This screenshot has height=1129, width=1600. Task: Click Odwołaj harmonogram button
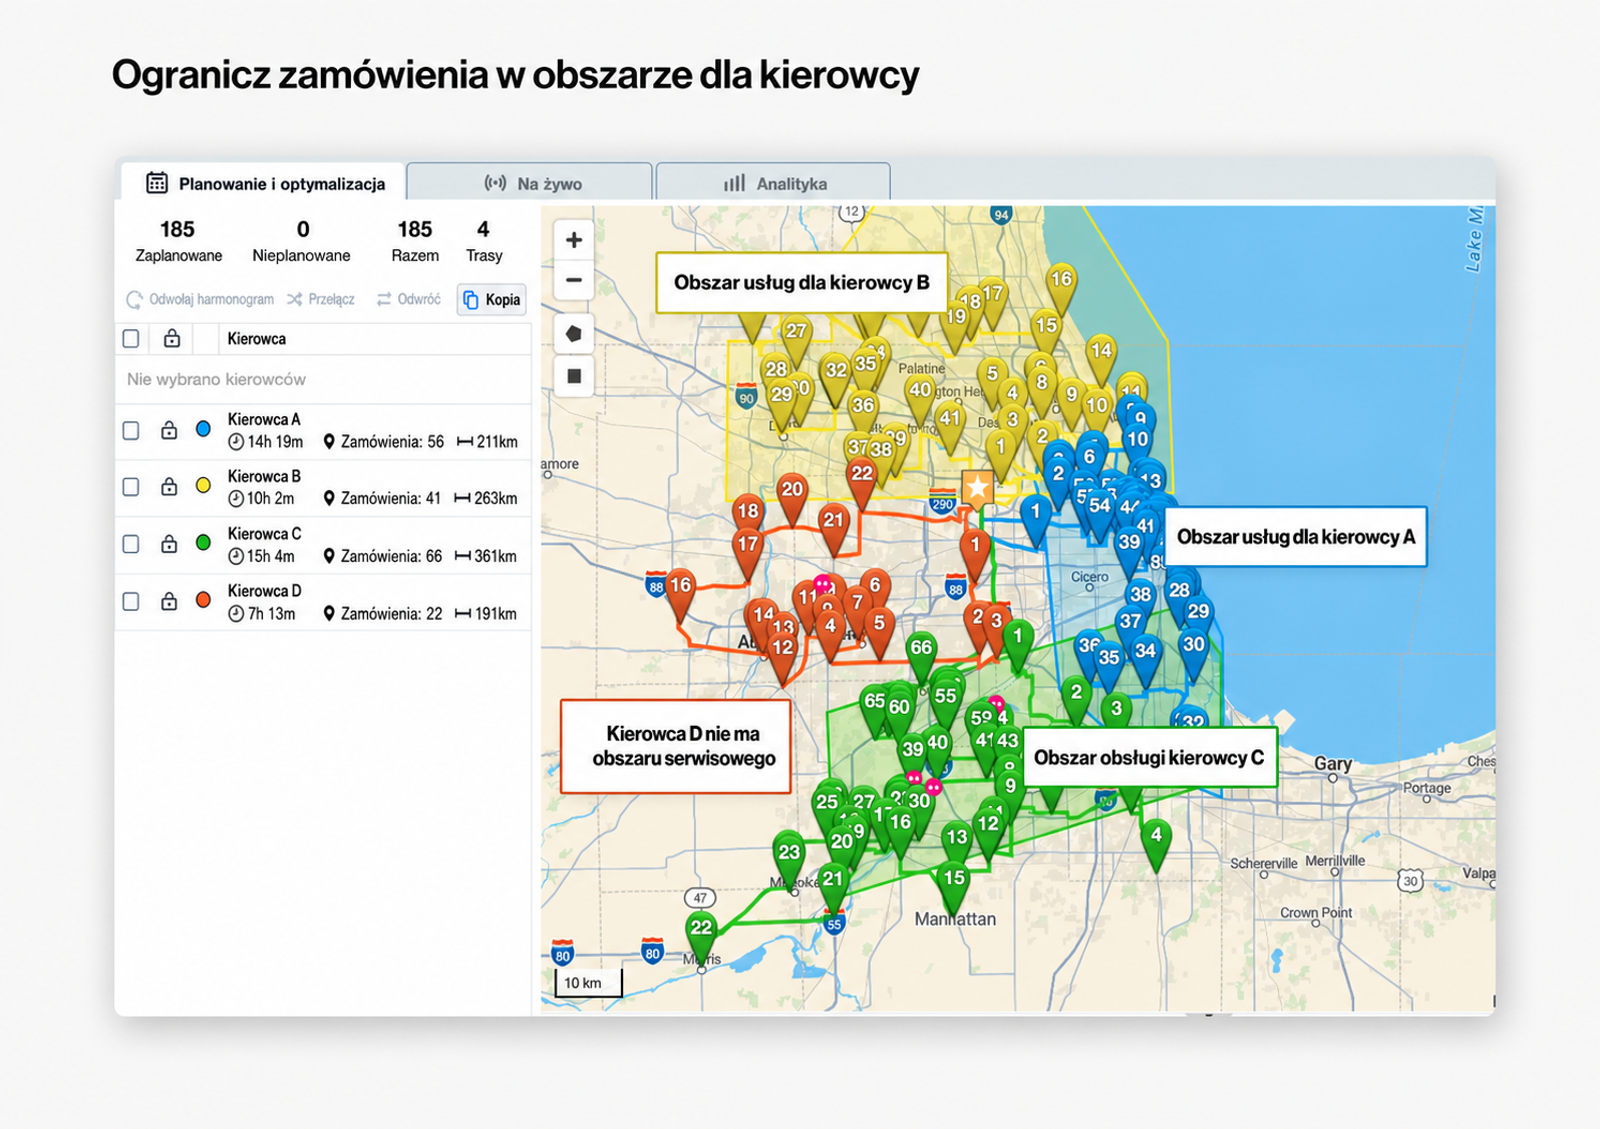click(x=200, y=299)
